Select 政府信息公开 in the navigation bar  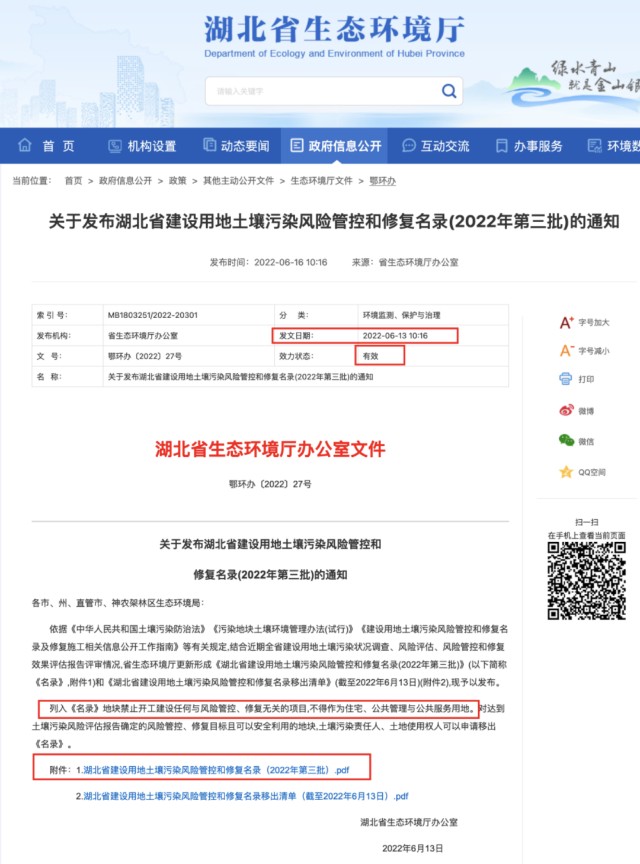[335, 146]
